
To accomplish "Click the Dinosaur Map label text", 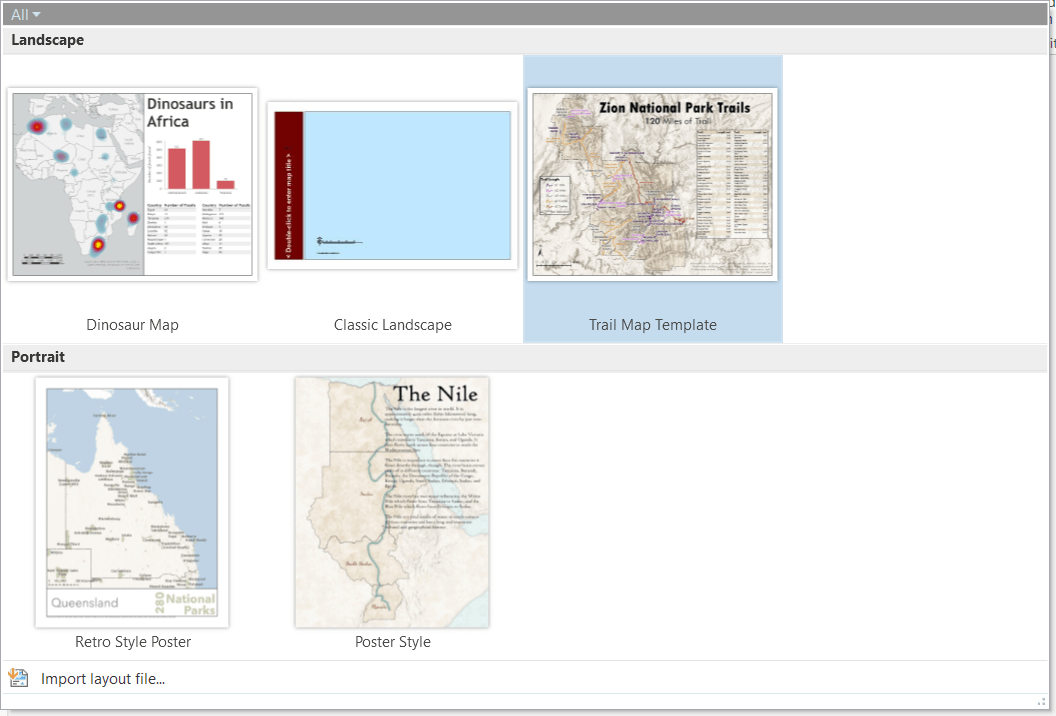I will point(132,324).
